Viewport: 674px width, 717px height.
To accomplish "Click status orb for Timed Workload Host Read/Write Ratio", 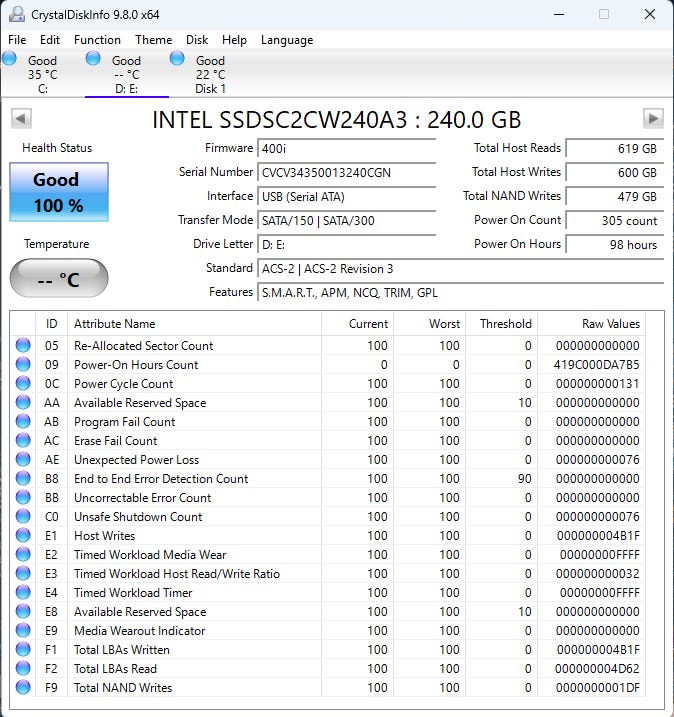I will point(23,573).
